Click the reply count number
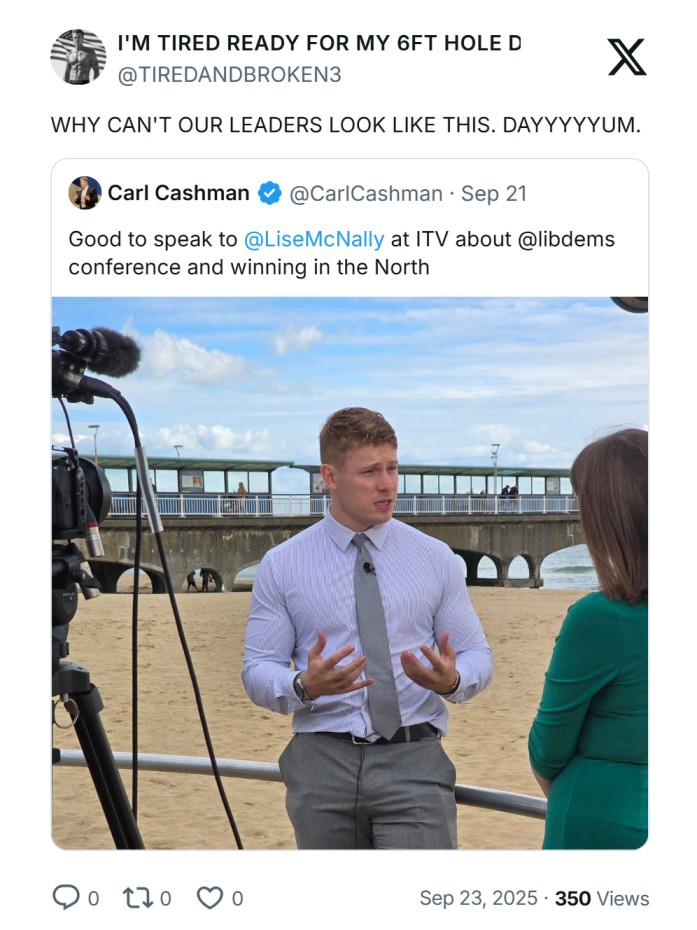The image size is (697, 930). click(93, 899)
